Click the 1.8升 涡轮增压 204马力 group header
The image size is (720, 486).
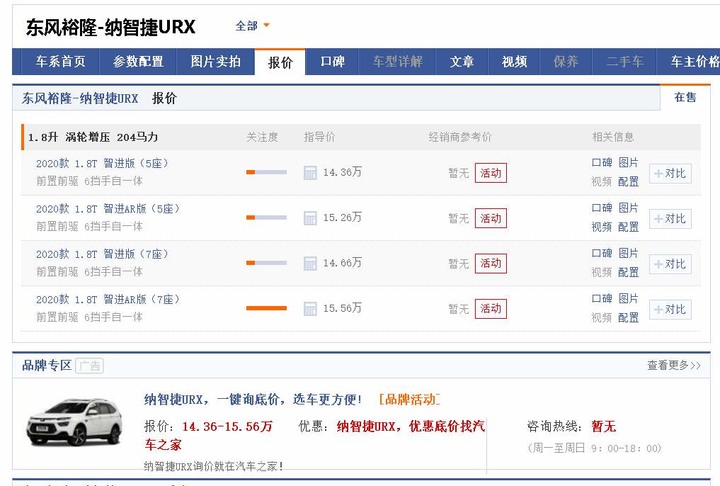pos(93,137)
